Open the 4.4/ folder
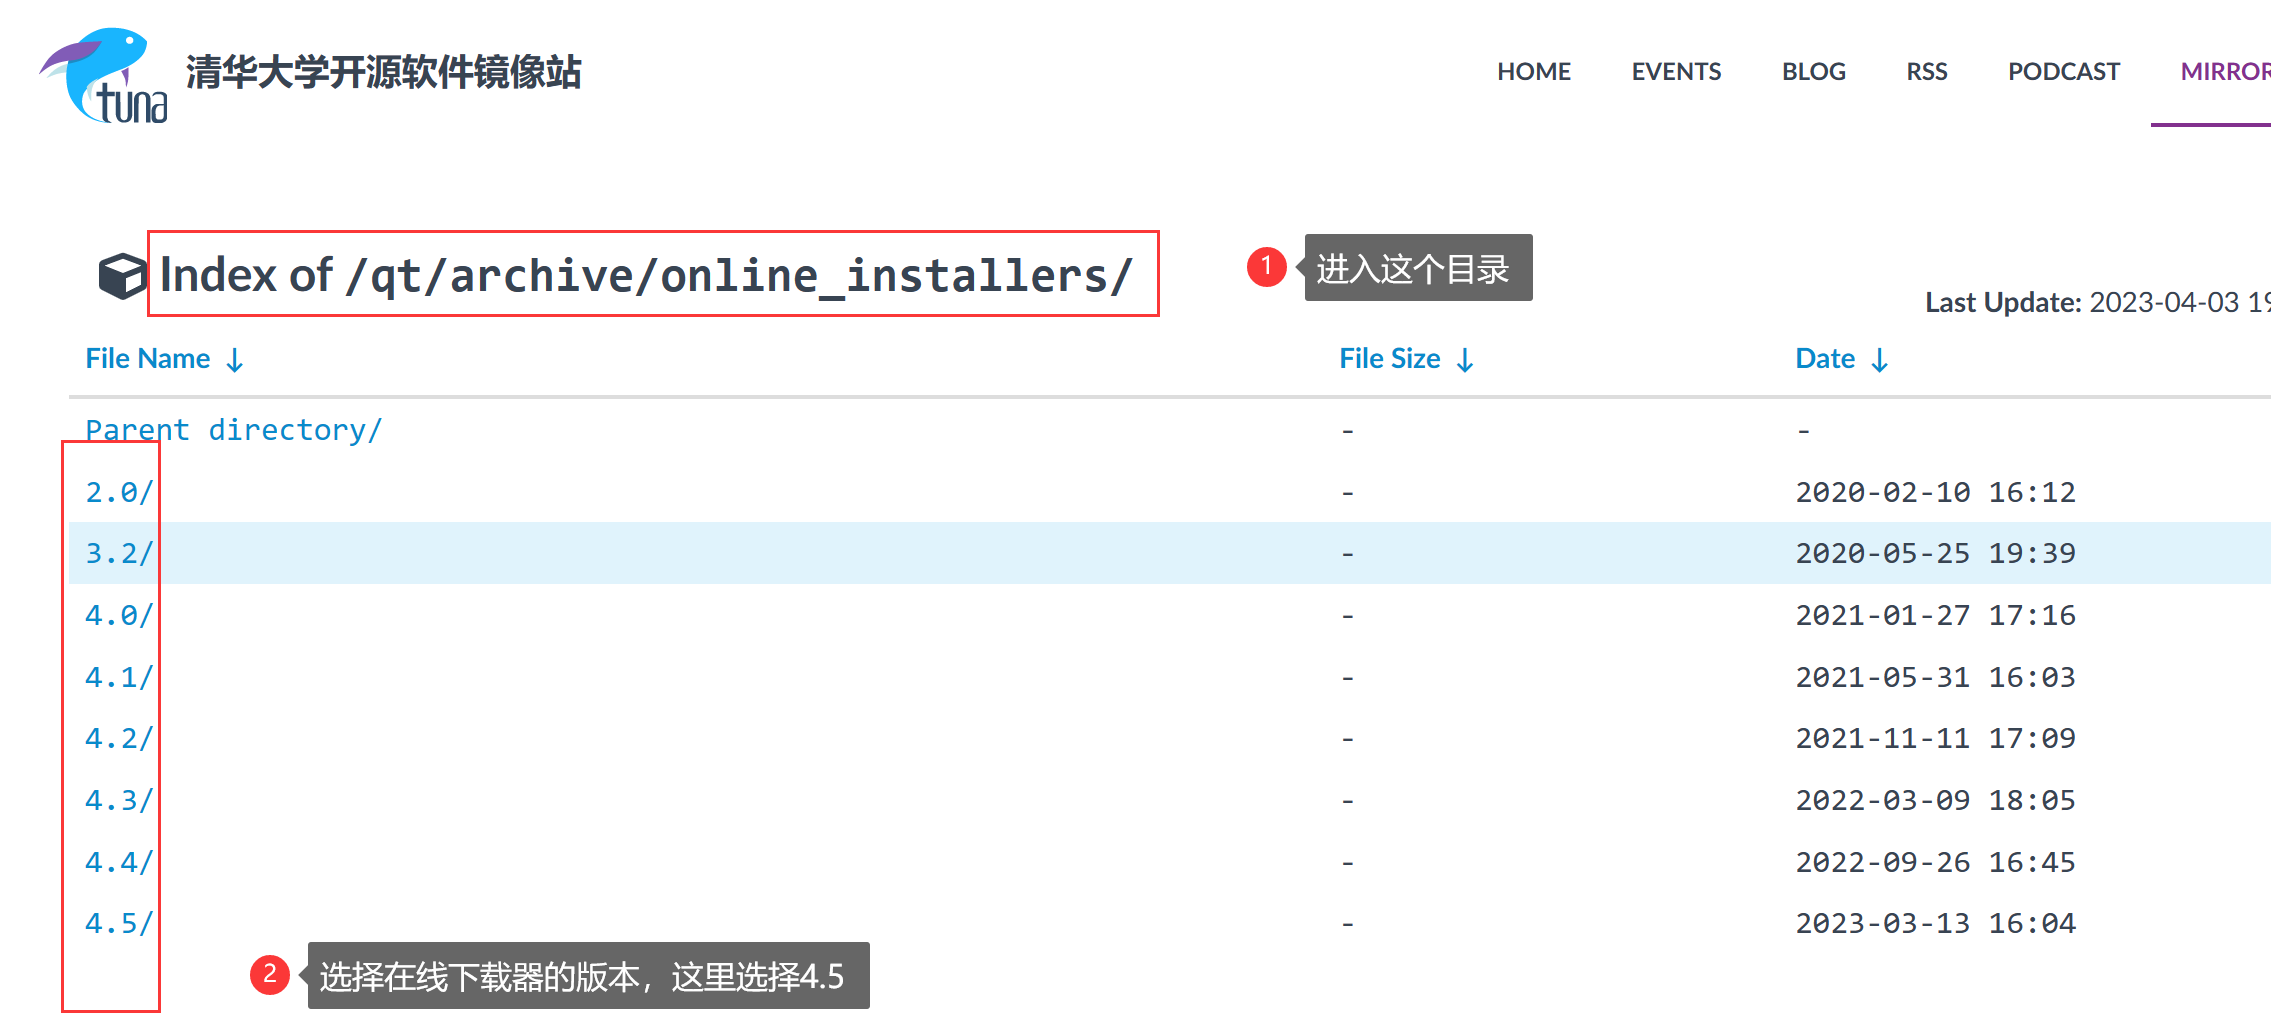 pyautogui.click(x=119, y=862)
